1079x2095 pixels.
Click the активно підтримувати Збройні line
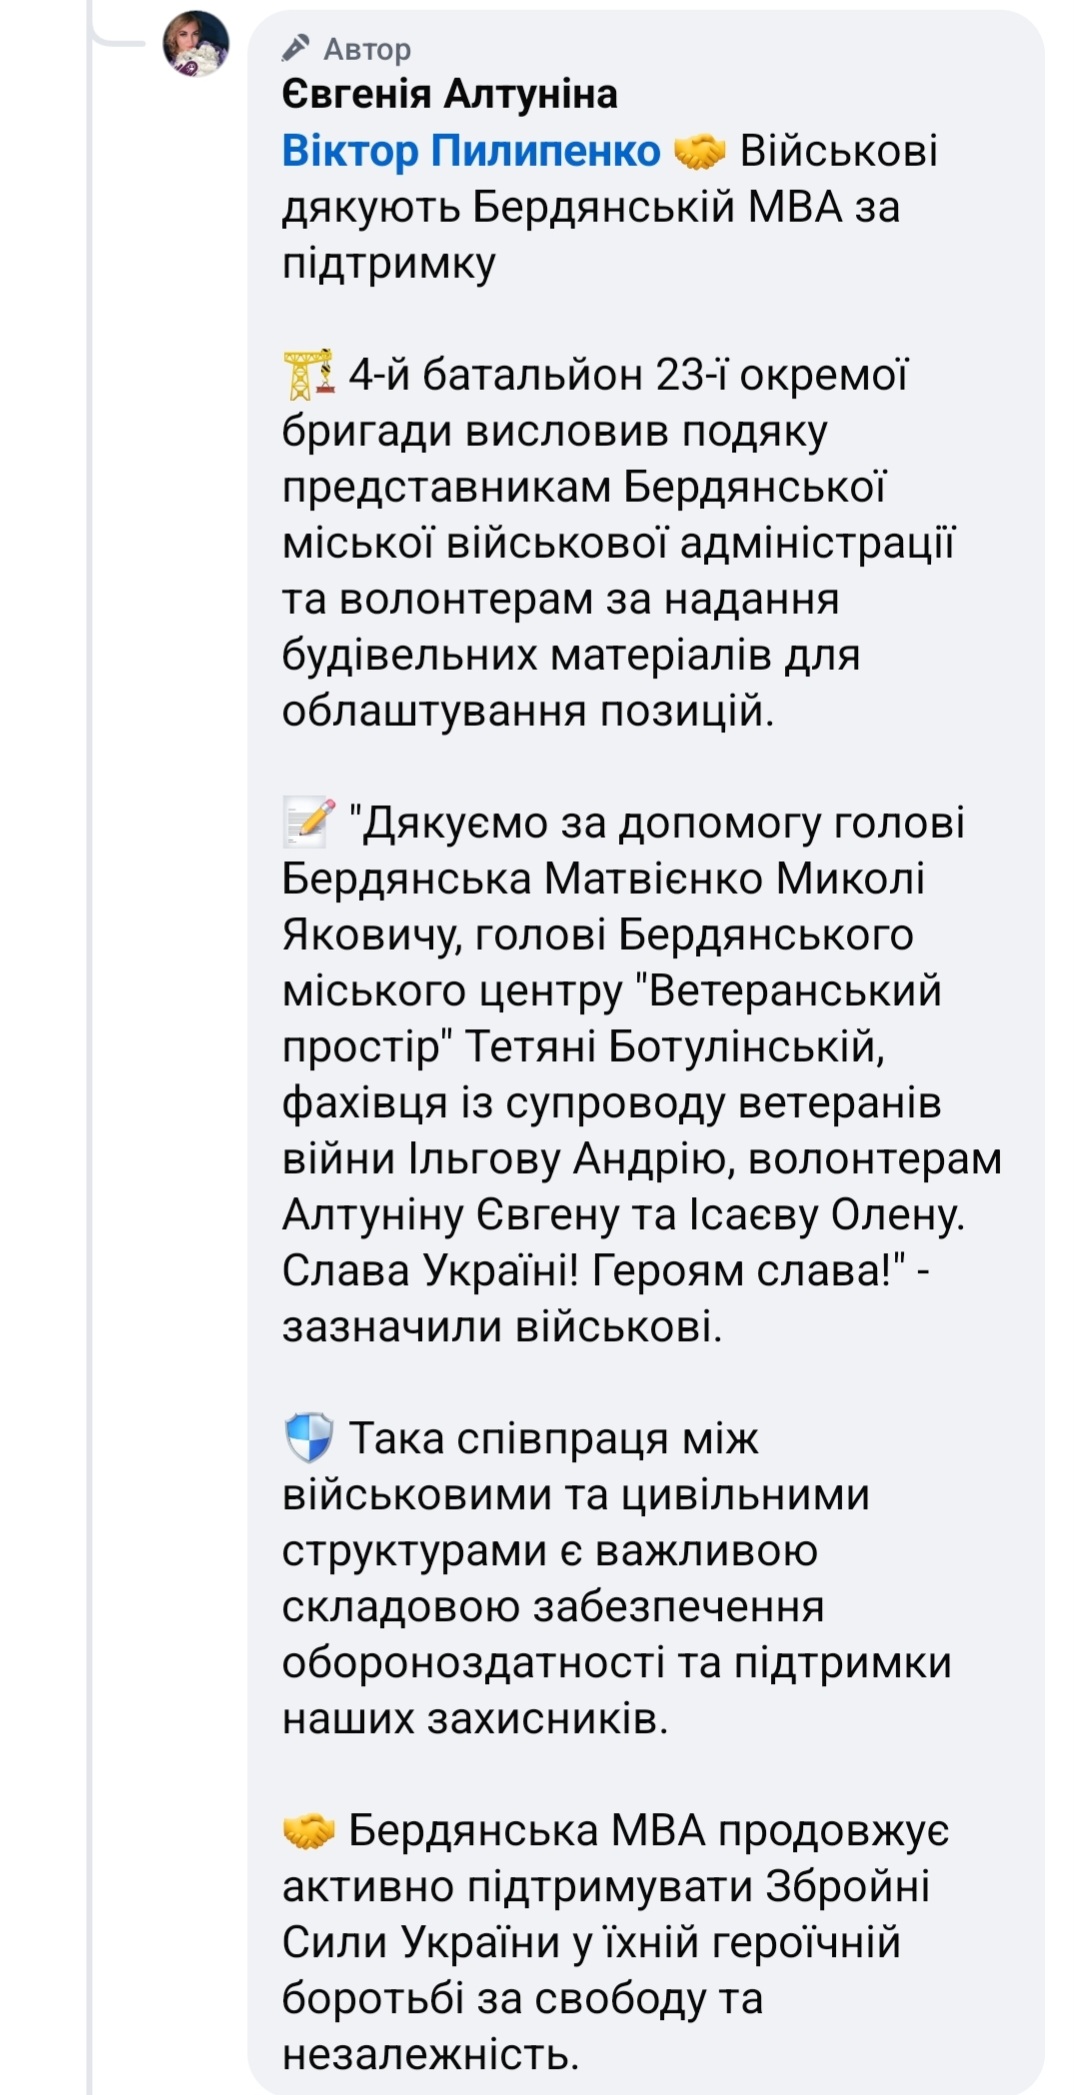(x=606, y=1887)
